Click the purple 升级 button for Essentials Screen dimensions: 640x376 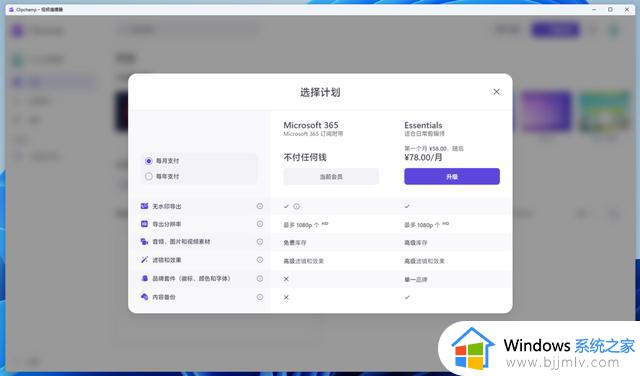point(452,176)
